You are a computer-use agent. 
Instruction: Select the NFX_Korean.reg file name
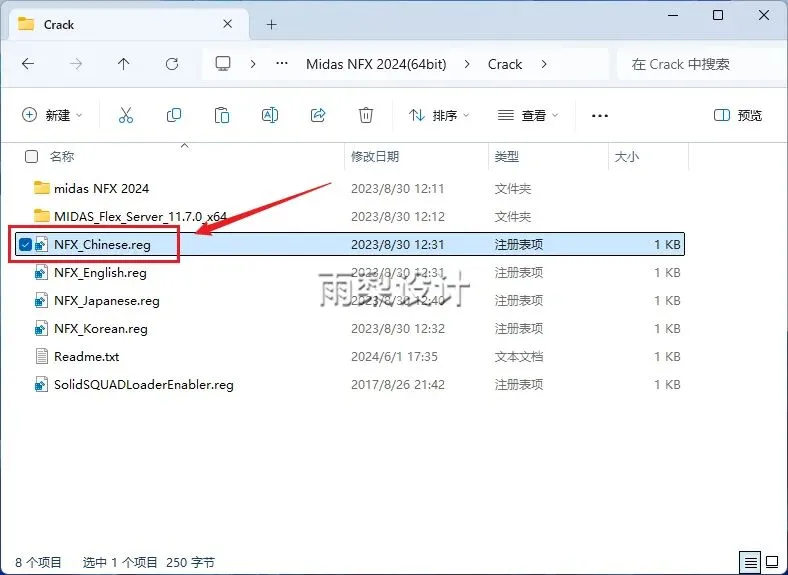(101, 329)
